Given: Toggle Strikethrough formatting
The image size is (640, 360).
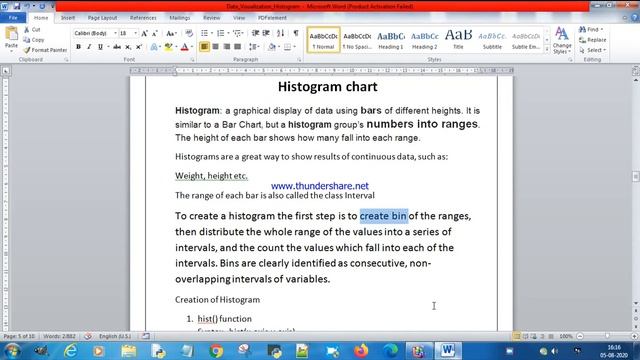Looking at the screenshot, I should 117,47.
